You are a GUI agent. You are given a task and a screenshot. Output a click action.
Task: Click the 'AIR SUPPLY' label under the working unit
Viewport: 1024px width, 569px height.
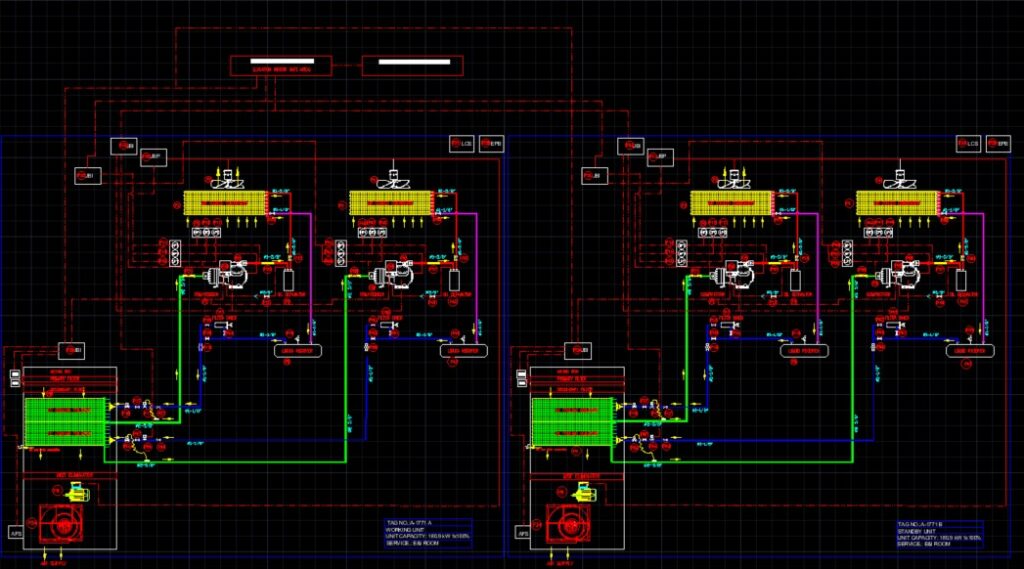click(54, 562)
